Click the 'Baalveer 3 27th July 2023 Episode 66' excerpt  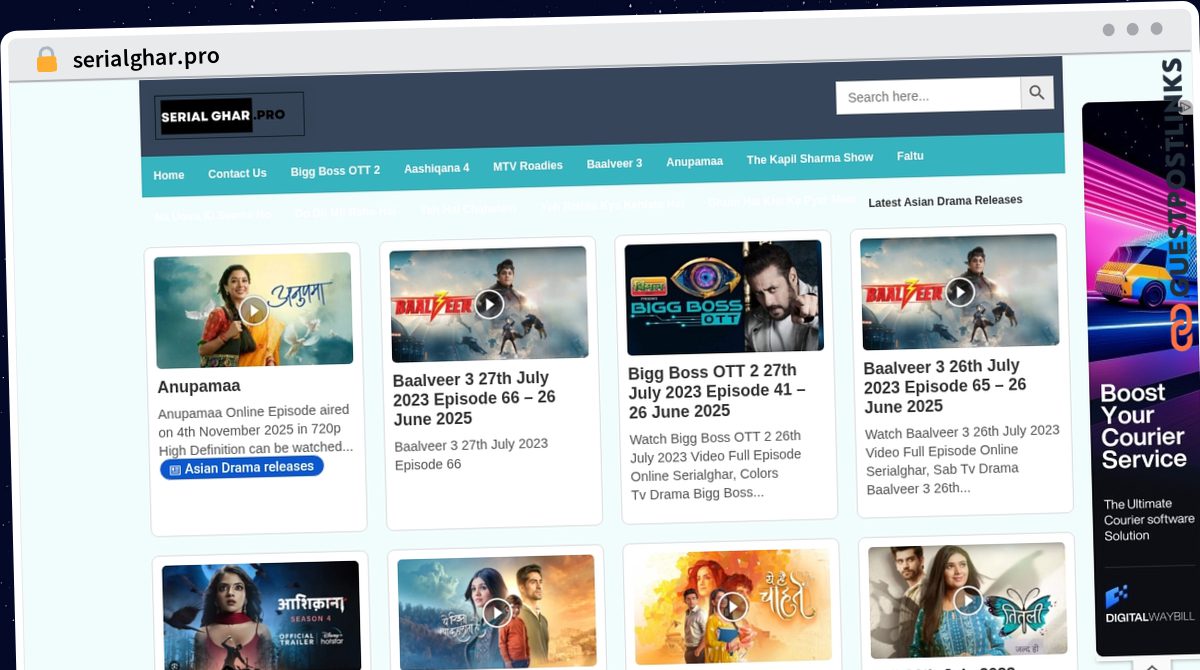472,454
